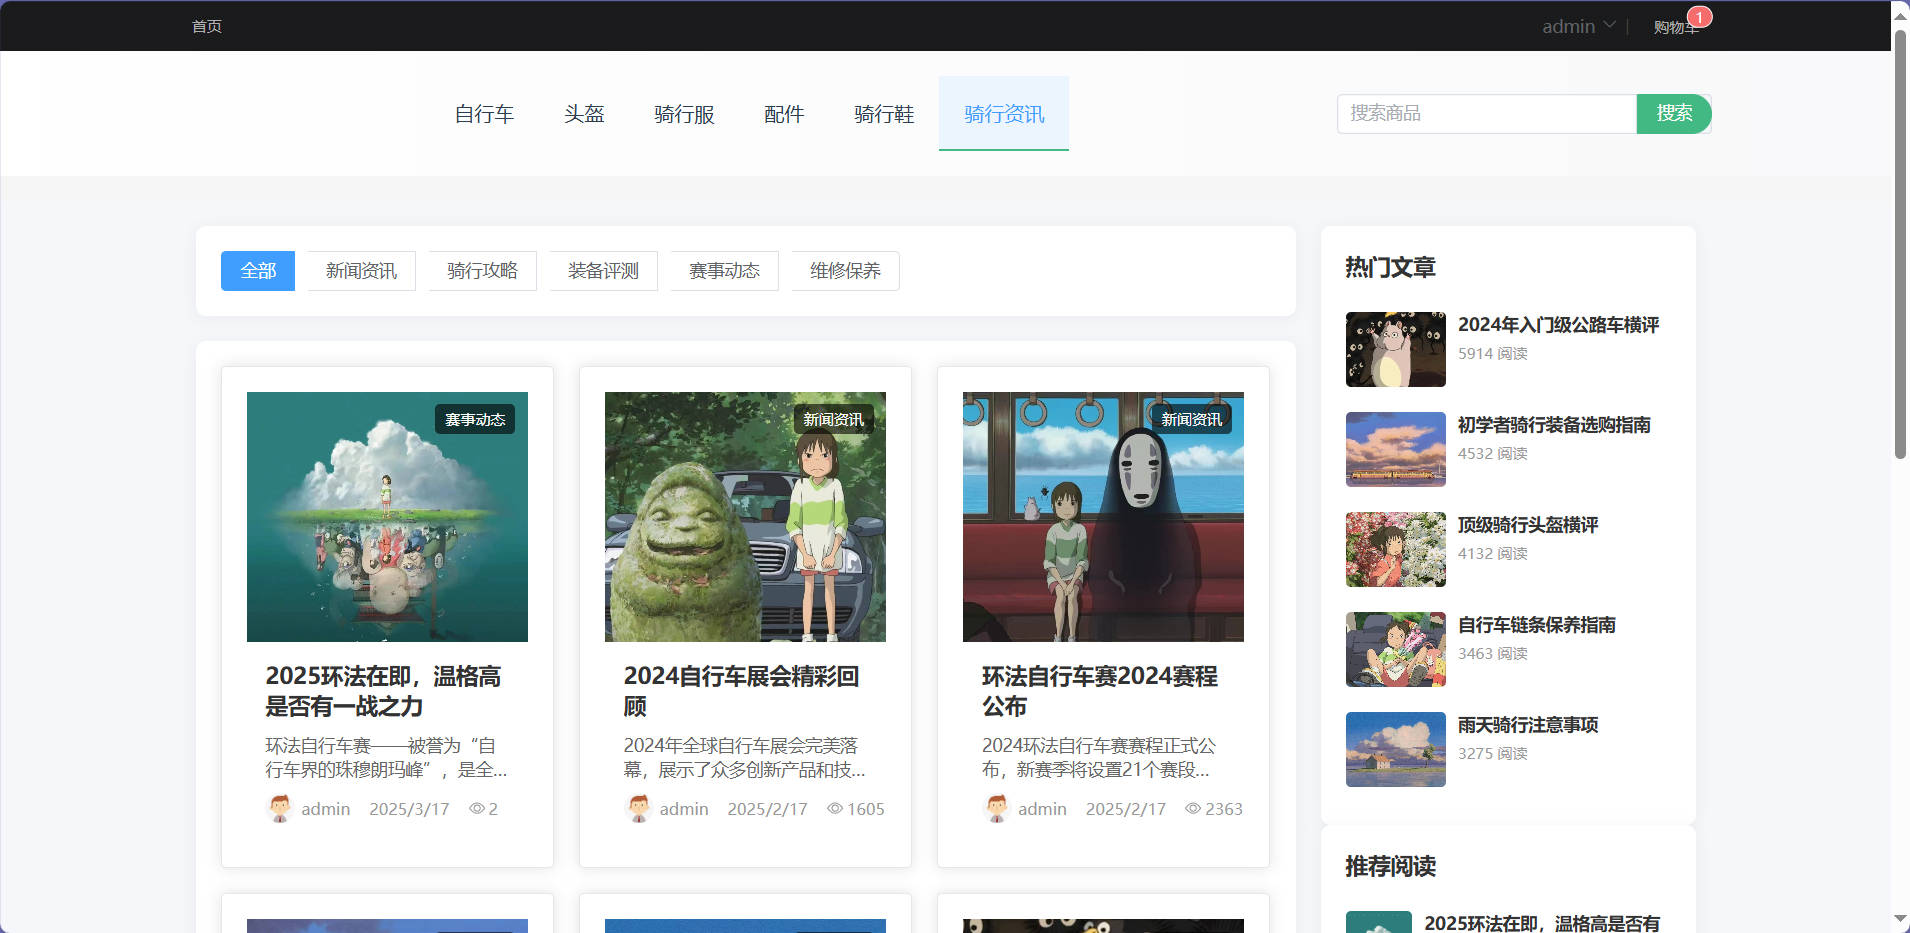Open hot article 雨天骑行注意事项
This screenshot has height=933, width=1910.
pos(1528,725)
